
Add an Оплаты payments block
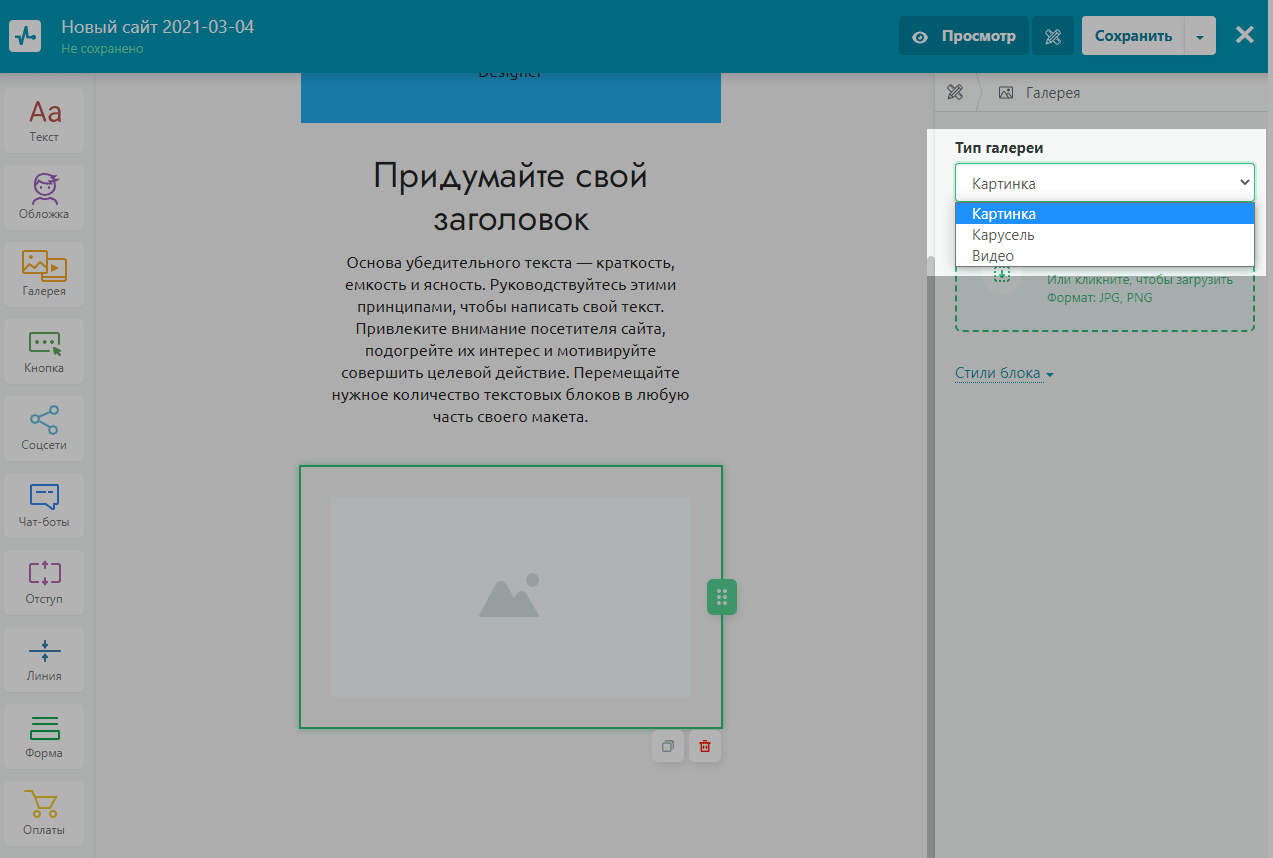click(44, 813)
